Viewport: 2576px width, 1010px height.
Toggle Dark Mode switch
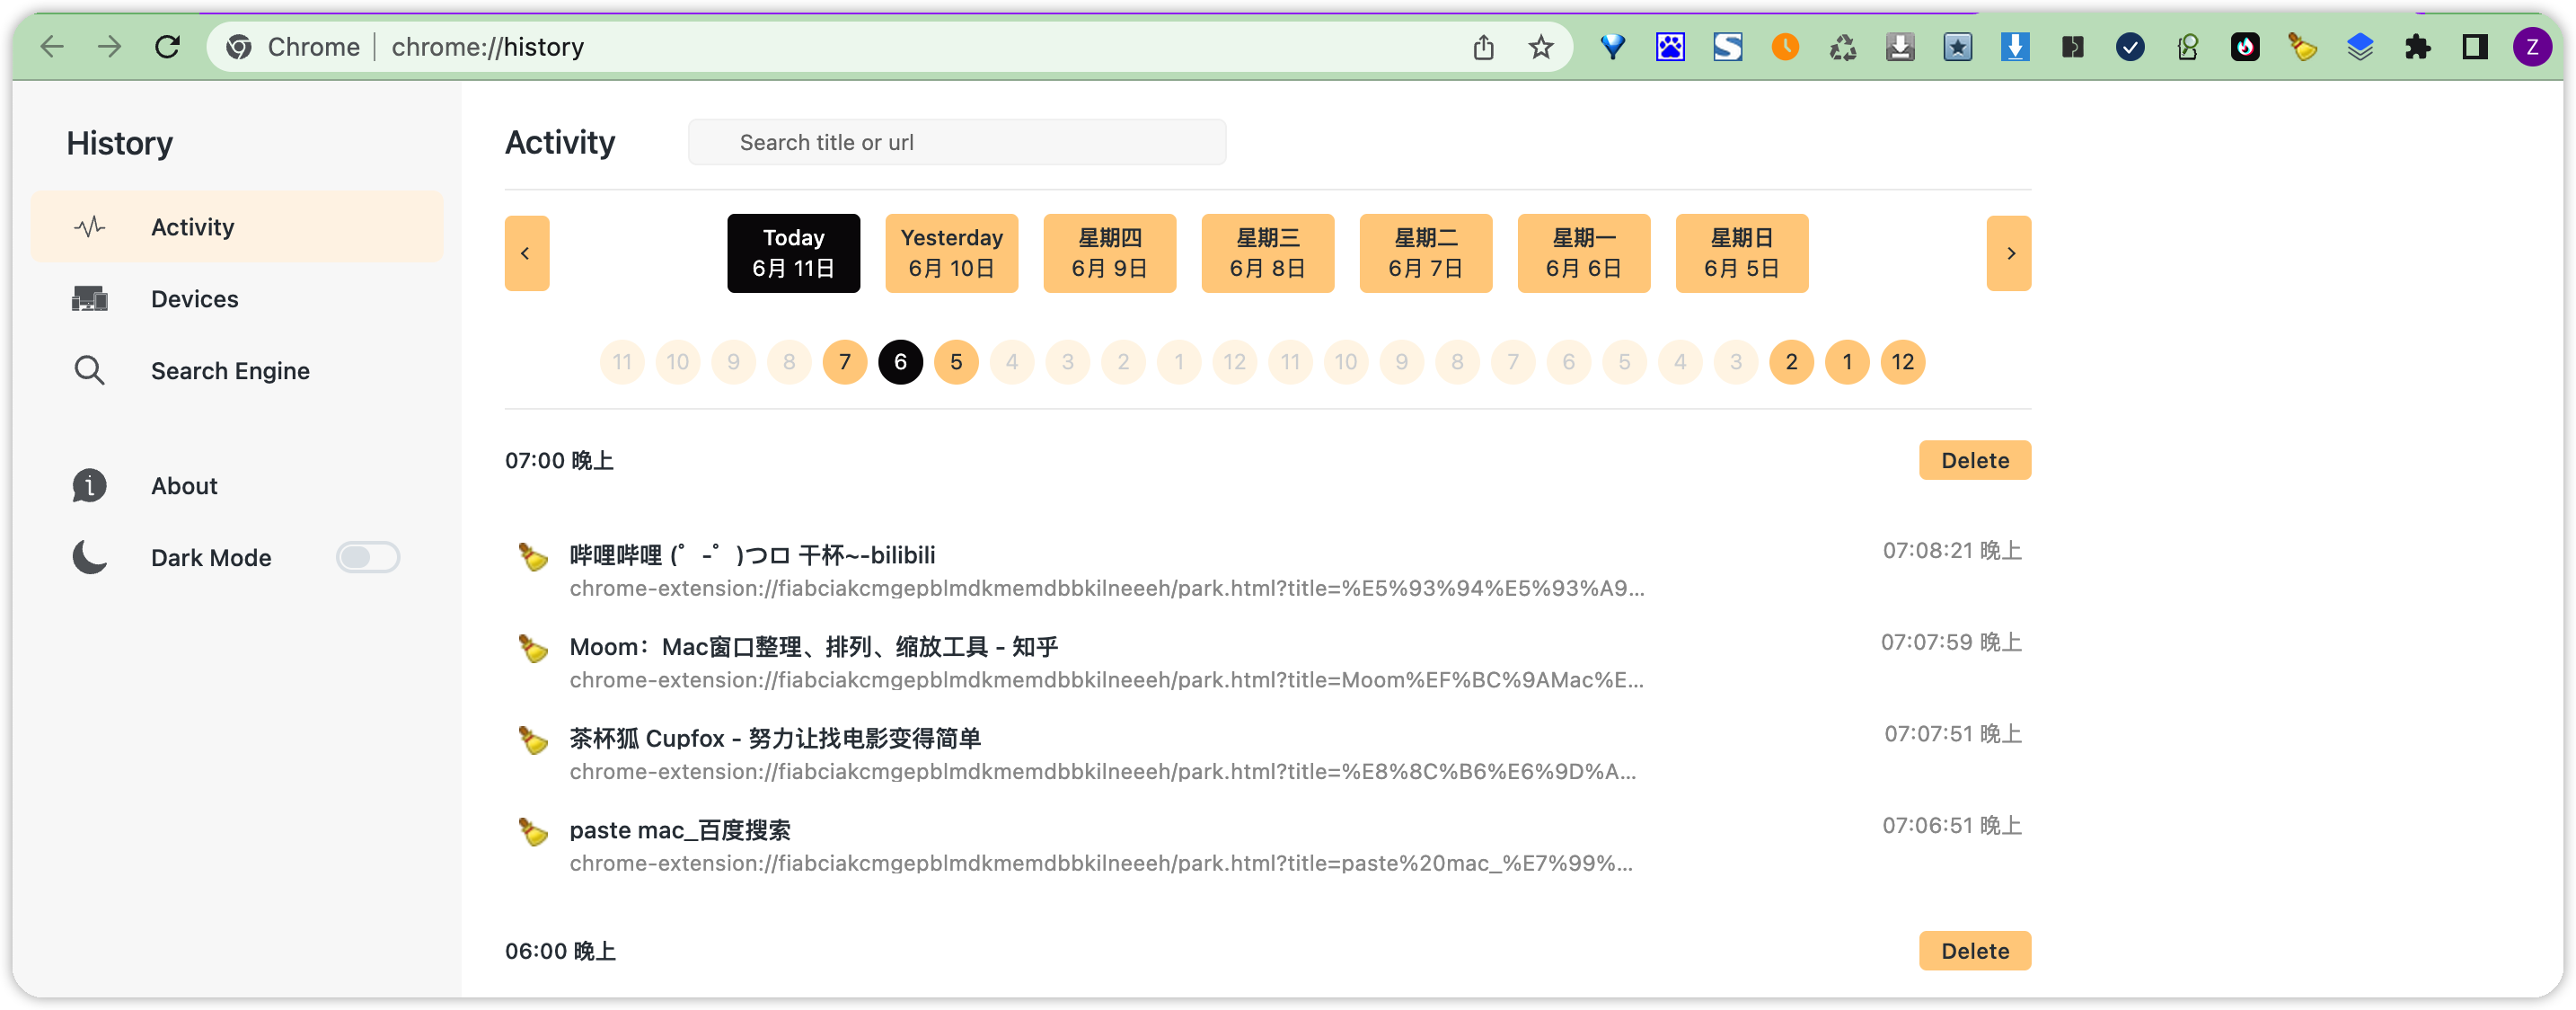point(367,557)
